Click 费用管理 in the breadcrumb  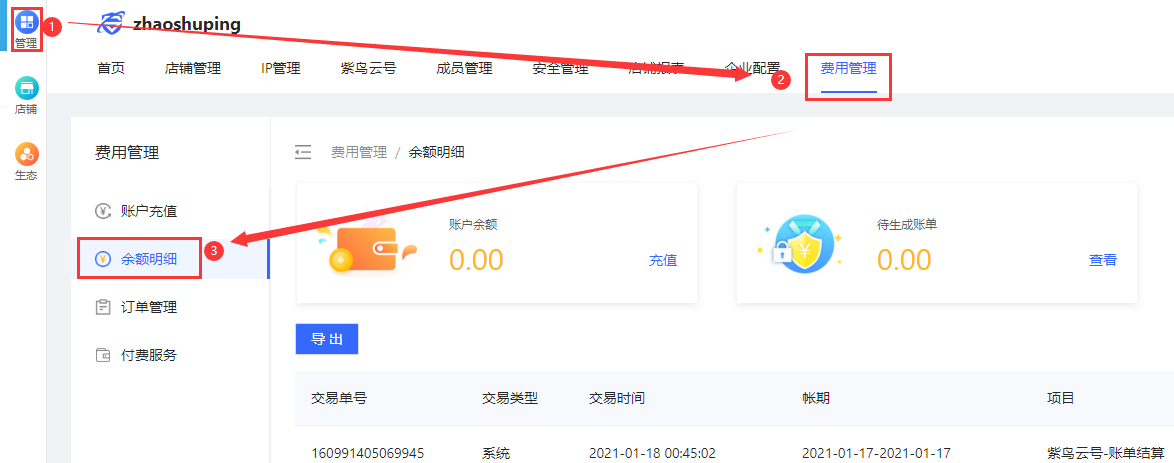click(359, 153)
